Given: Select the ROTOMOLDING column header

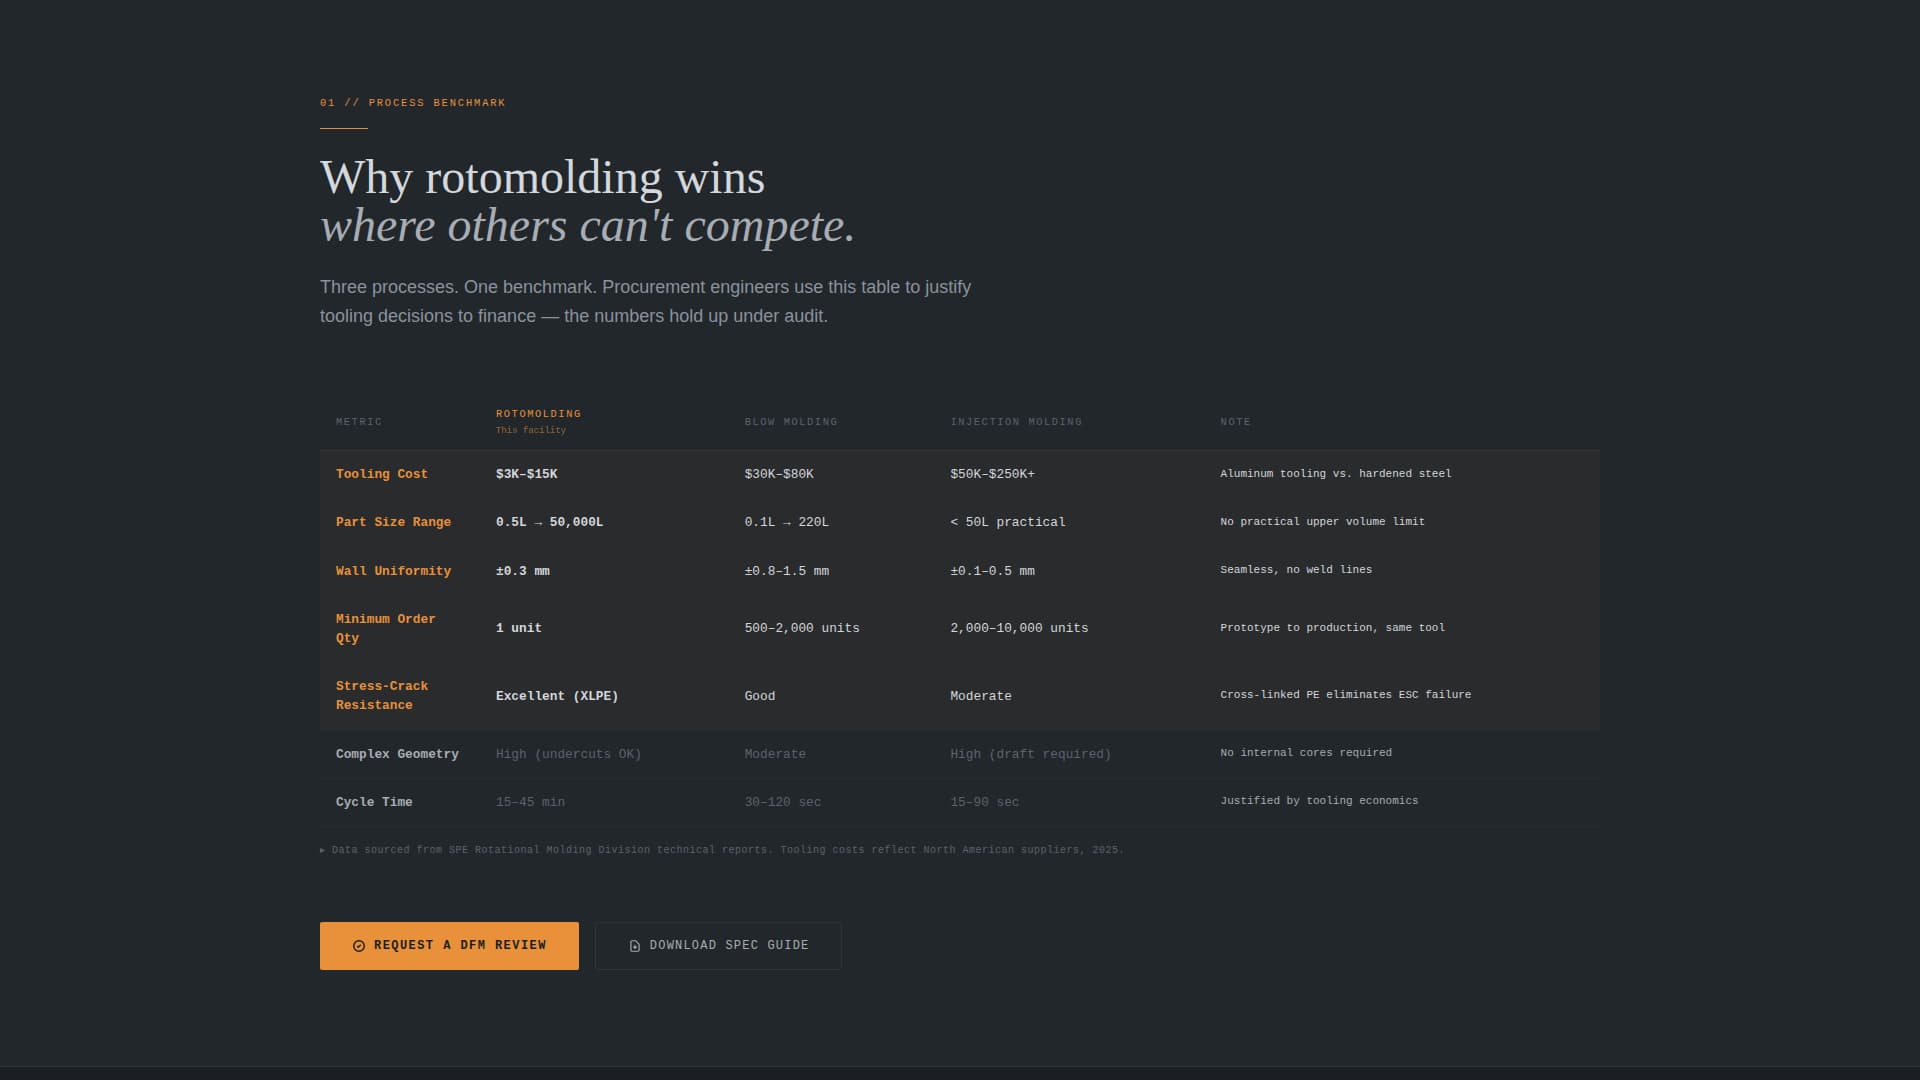Looking at the screenshot, I should pos(538,413).
